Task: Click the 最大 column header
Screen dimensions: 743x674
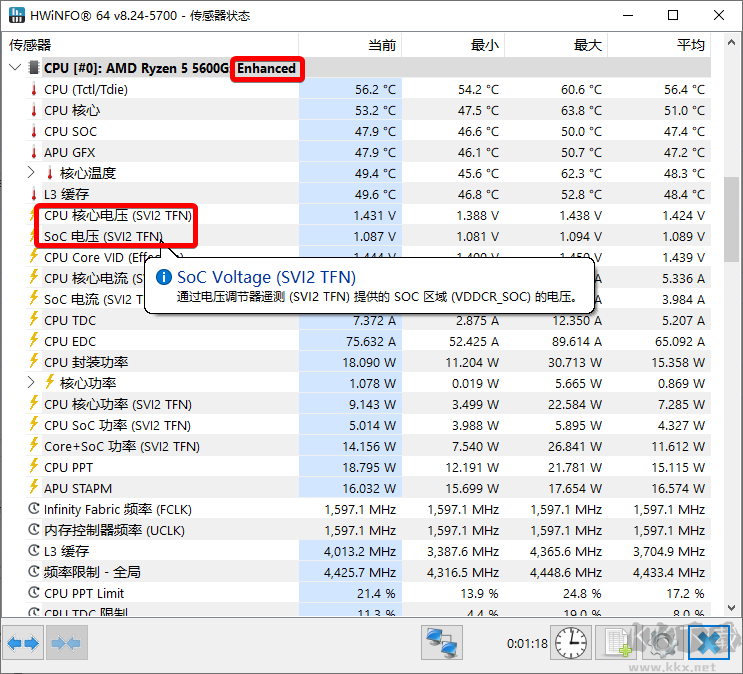Action: 588,45
